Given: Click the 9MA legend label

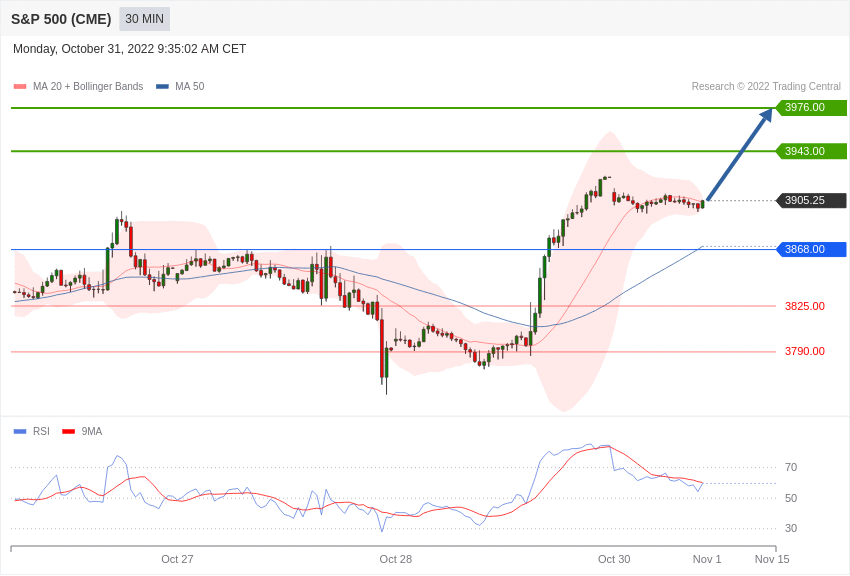Looking at the screenshot, I should click(92, 431).
